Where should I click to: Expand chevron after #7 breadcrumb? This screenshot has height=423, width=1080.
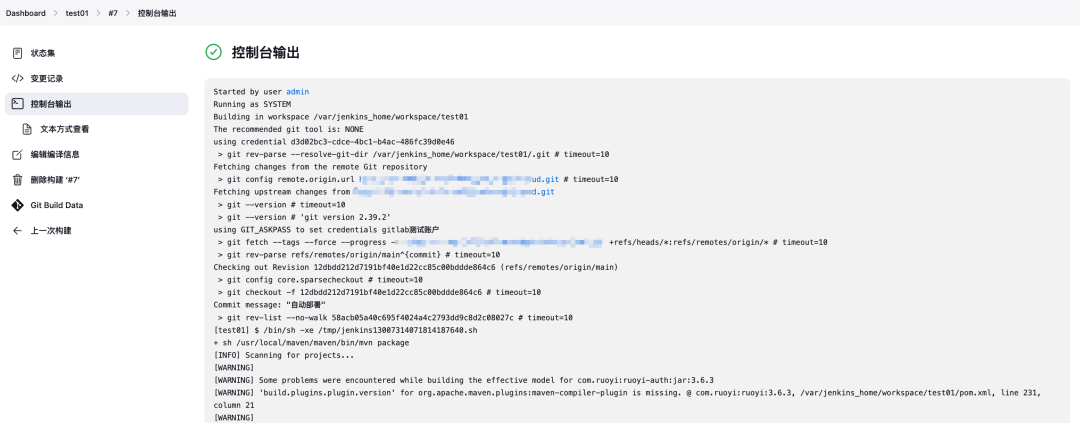(128, 13)
